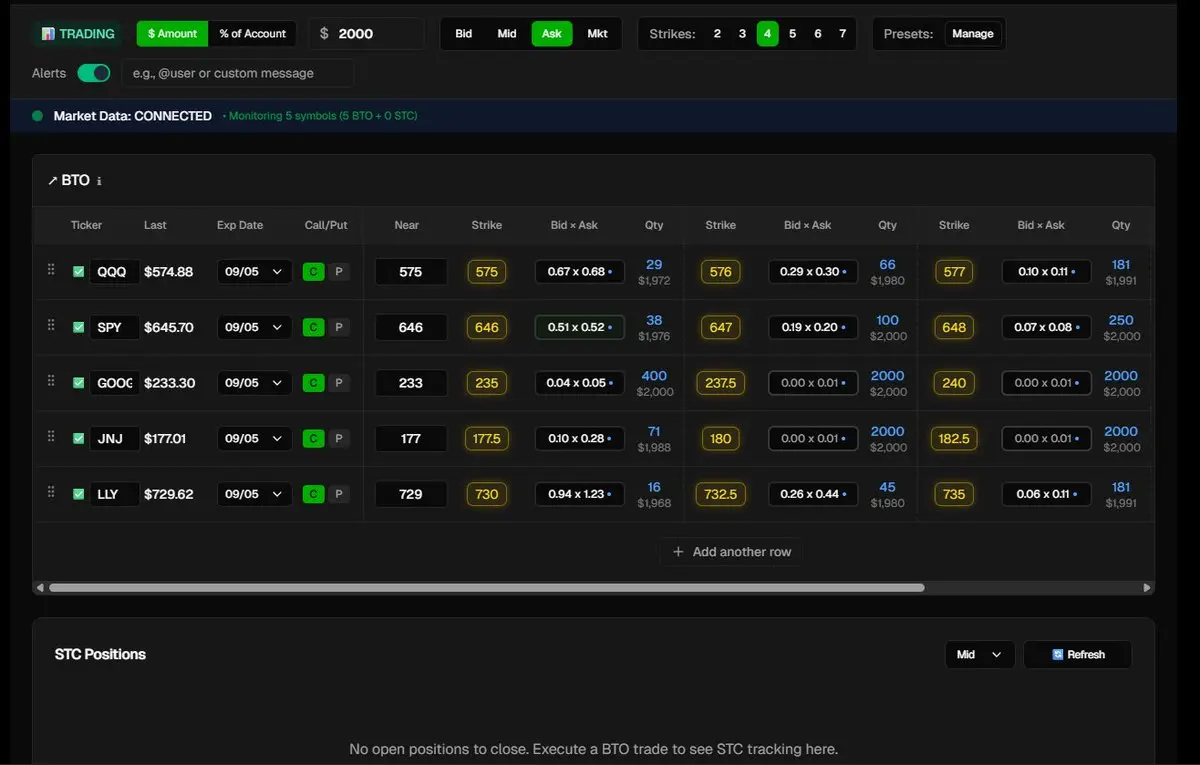1200x765 pixels.
Task: Open GOOG expiration date dropdown
Action: click(x=254, y=383)
